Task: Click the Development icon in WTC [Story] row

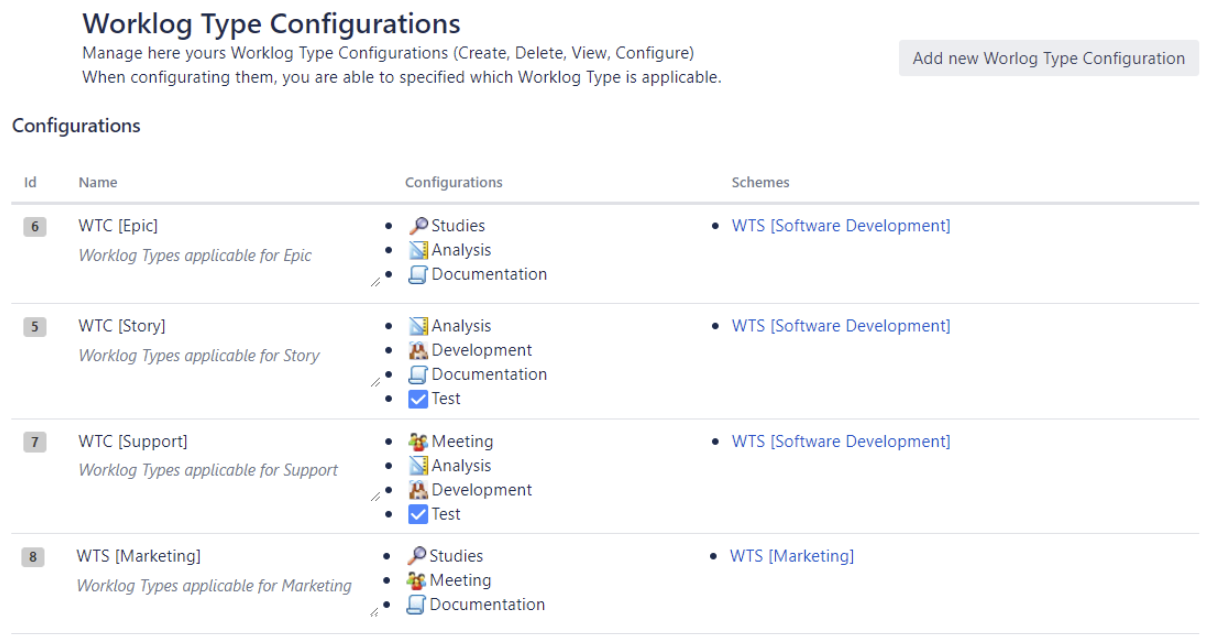Action: click(420, 350)
